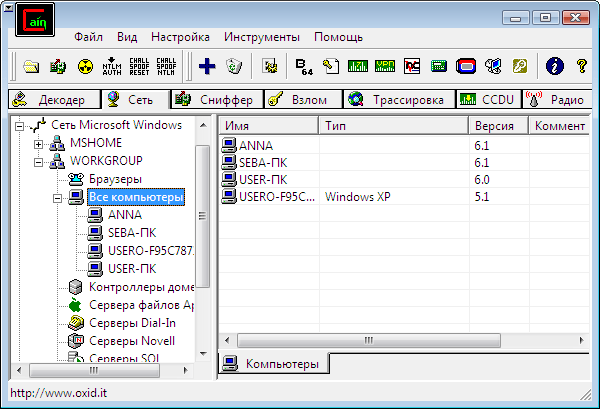Click the green circuit board decoder icon
The image size is (600, 409).
[x=358, y=66]
